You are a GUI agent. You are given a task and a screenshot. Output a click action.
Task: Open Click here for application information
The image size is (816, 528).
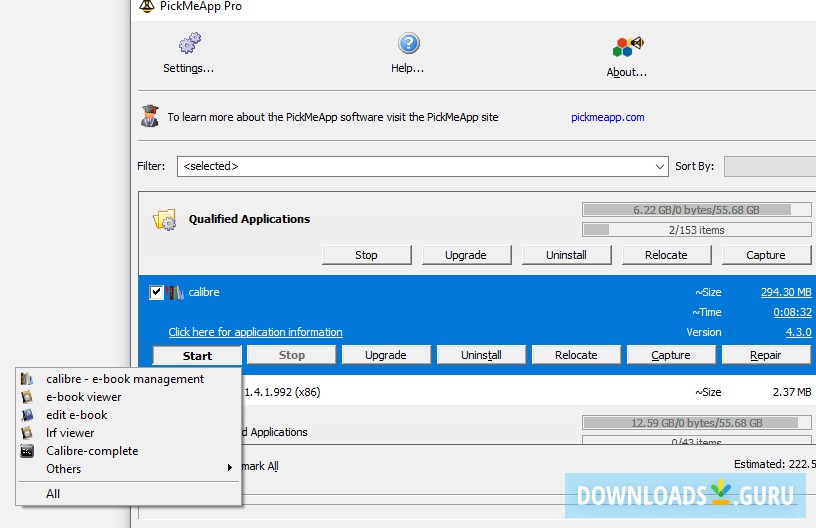click(256, 332)
